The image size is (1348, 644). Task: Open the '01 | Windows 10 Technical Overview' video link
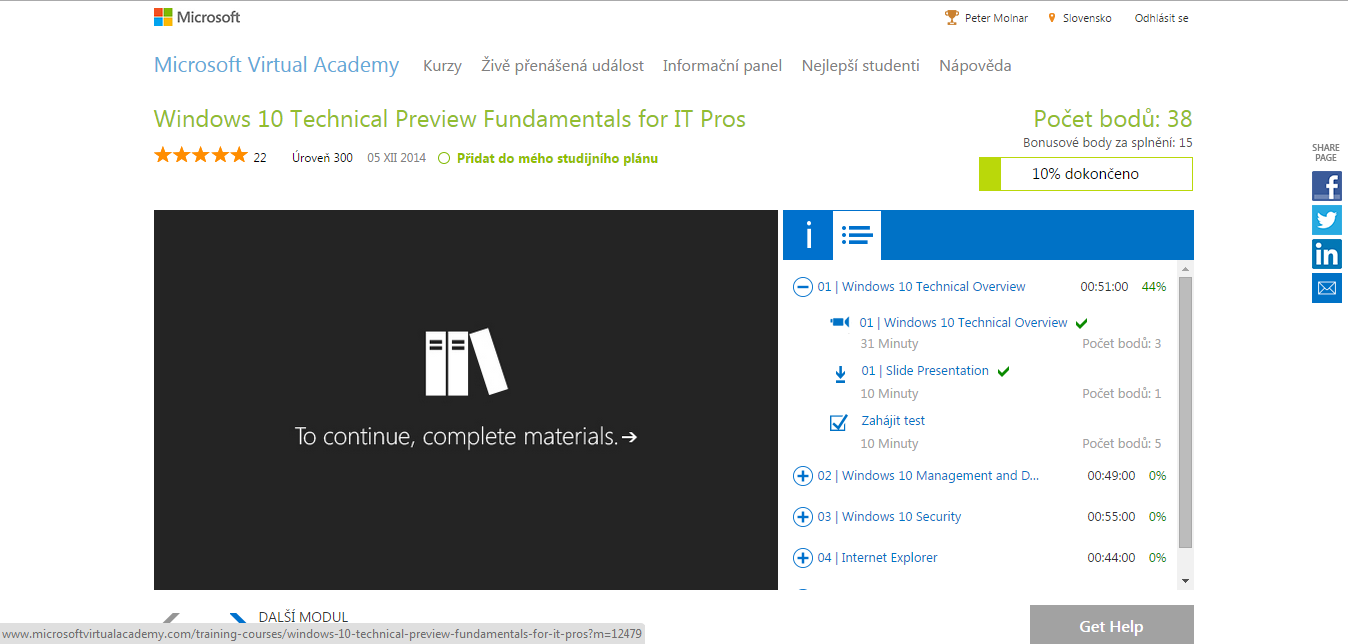[x=964, y=322]
